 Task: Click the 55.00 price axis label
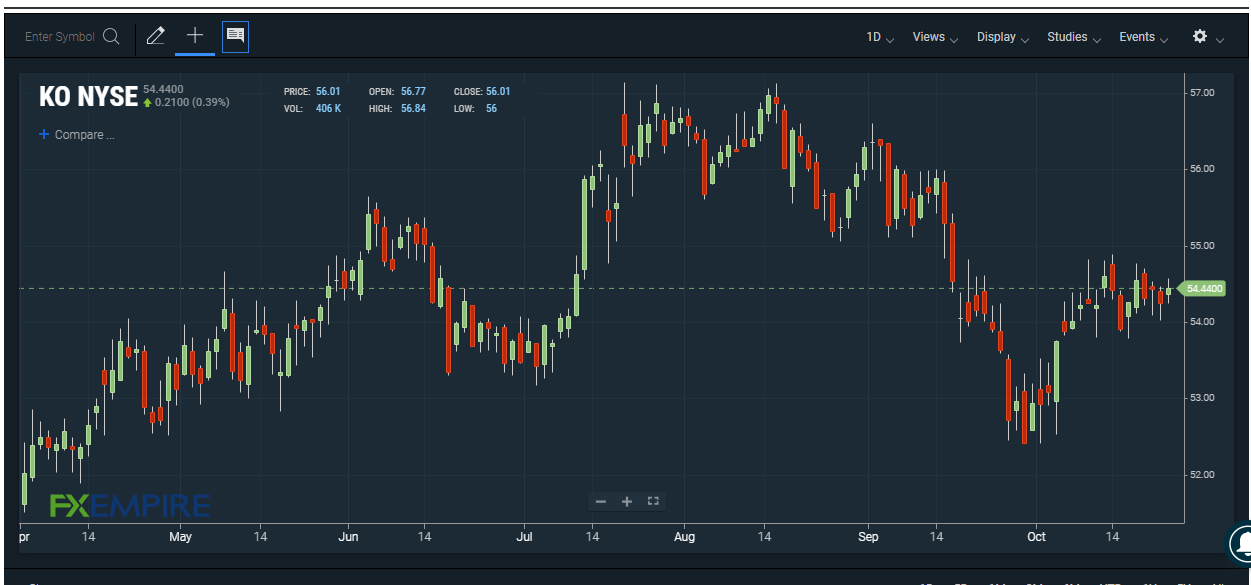[x=1202, y=246]
